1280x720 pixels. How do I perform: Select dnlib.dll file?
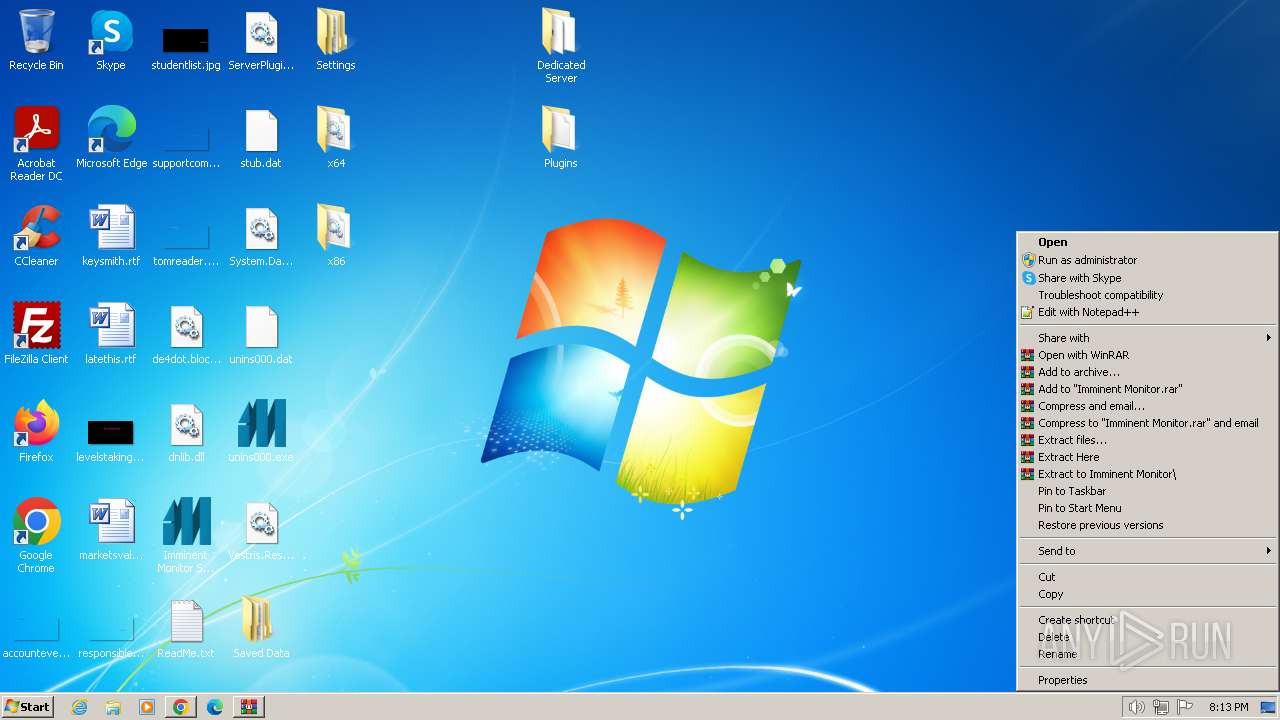pyautogui.click(x=186, y=432)
